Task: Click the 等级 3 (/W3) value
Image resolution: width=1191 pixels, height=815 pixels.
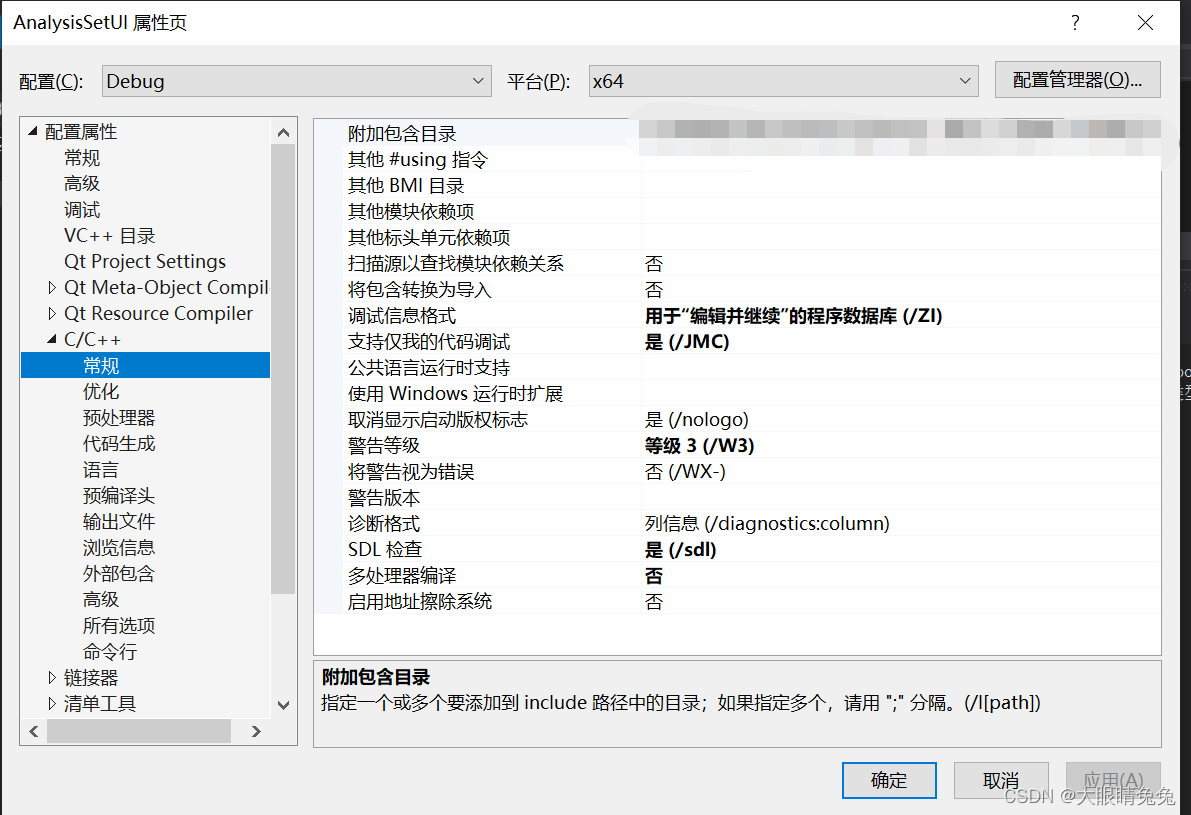Action: pyautogui.click(x=700, y=445)
